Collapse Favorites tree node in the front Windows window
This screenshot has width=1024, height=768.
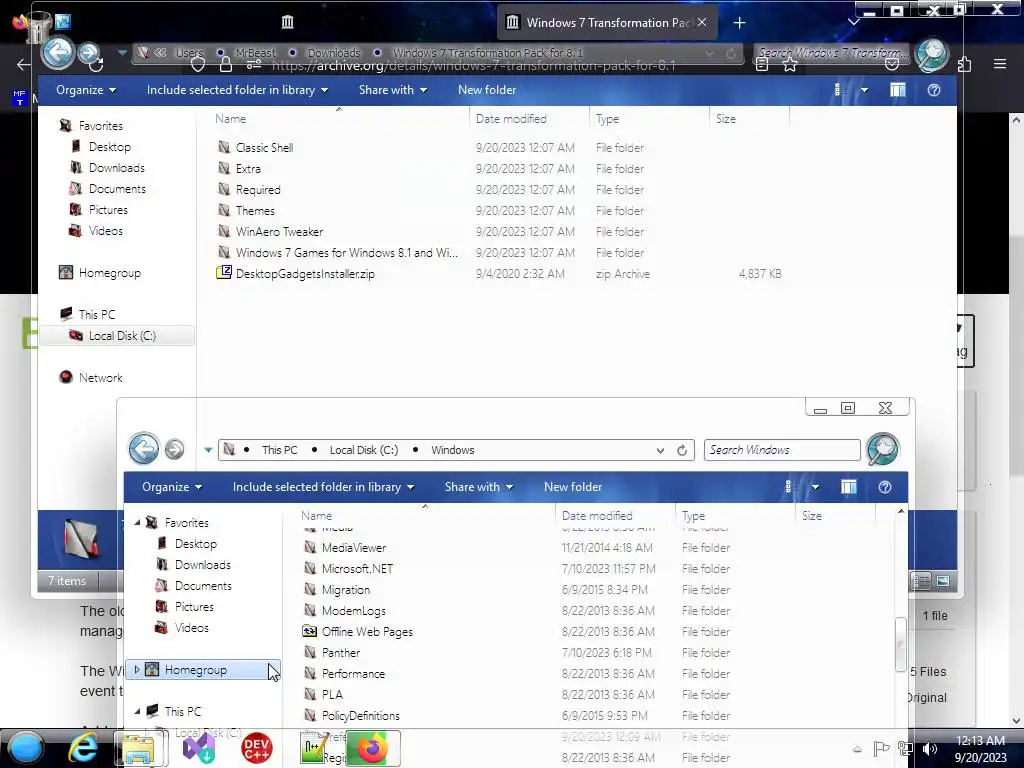[137, 522]
